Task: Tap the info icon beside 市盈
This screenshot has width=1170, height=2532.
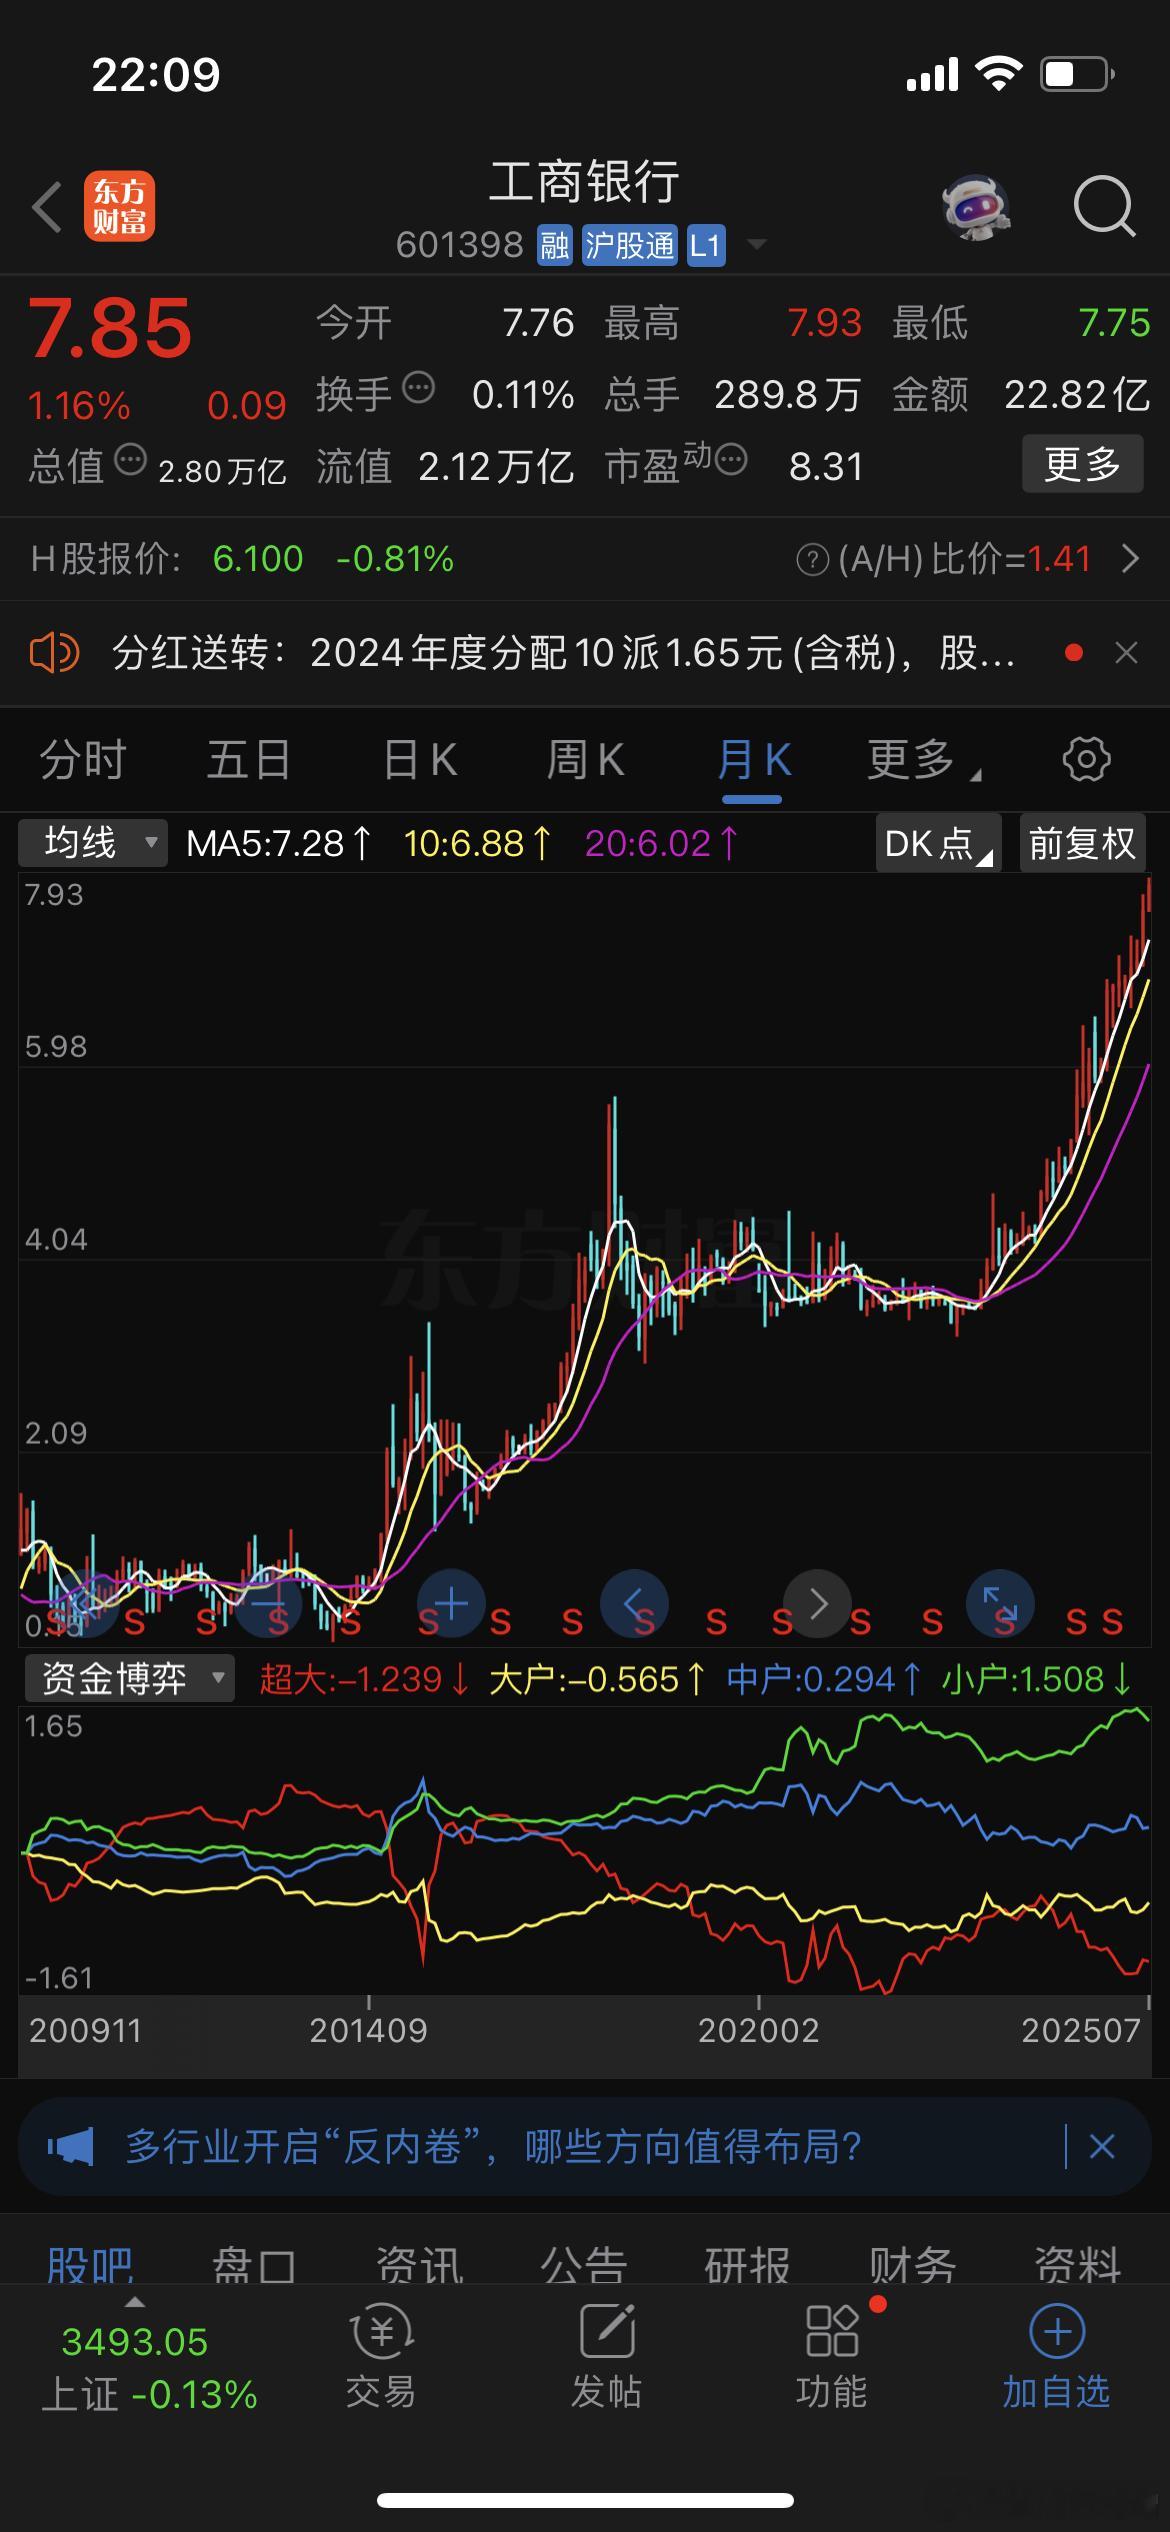Action: tap(731, 460)
